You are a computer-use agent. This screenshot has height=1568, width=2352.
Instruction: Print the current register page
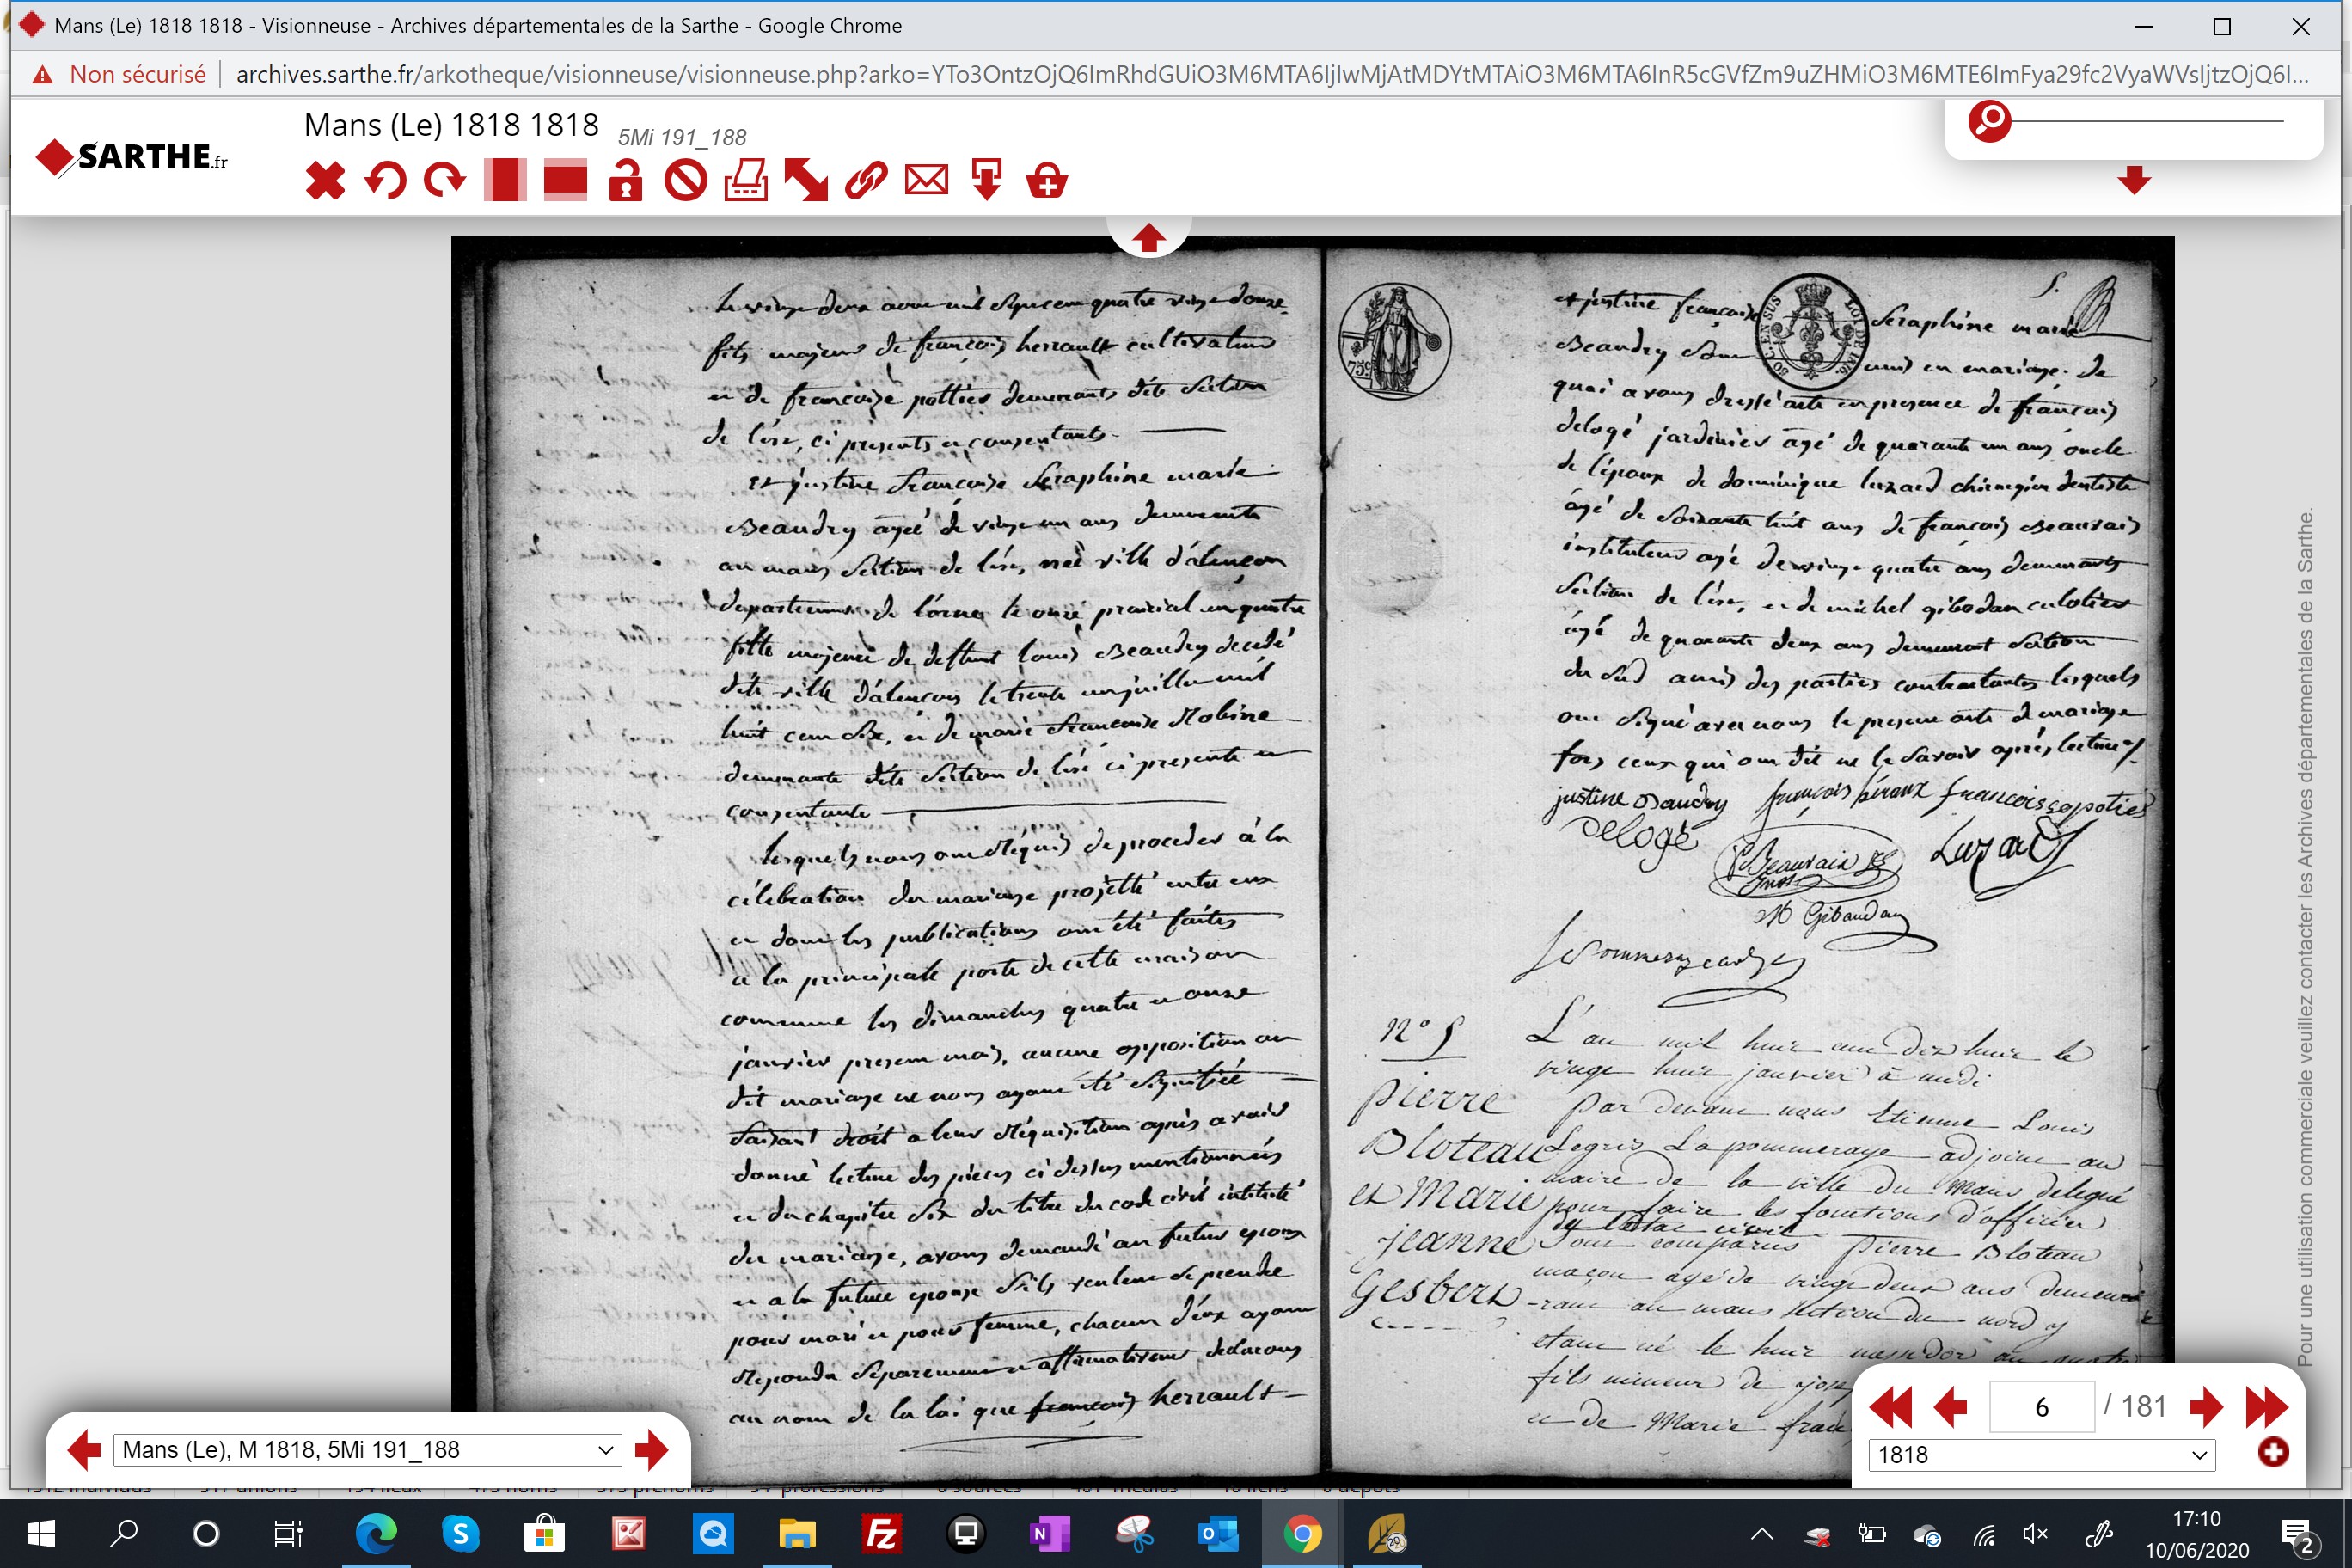(x=746, y=181)
